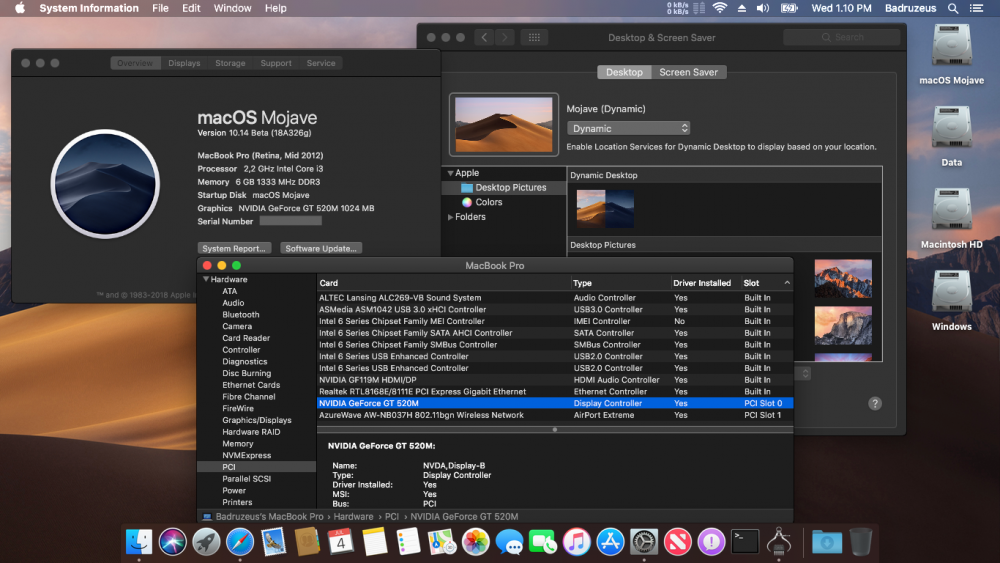Collapse the Hardware tree in System Report
The width and height of the screenshot is (1000, 563).
[206, 279]
